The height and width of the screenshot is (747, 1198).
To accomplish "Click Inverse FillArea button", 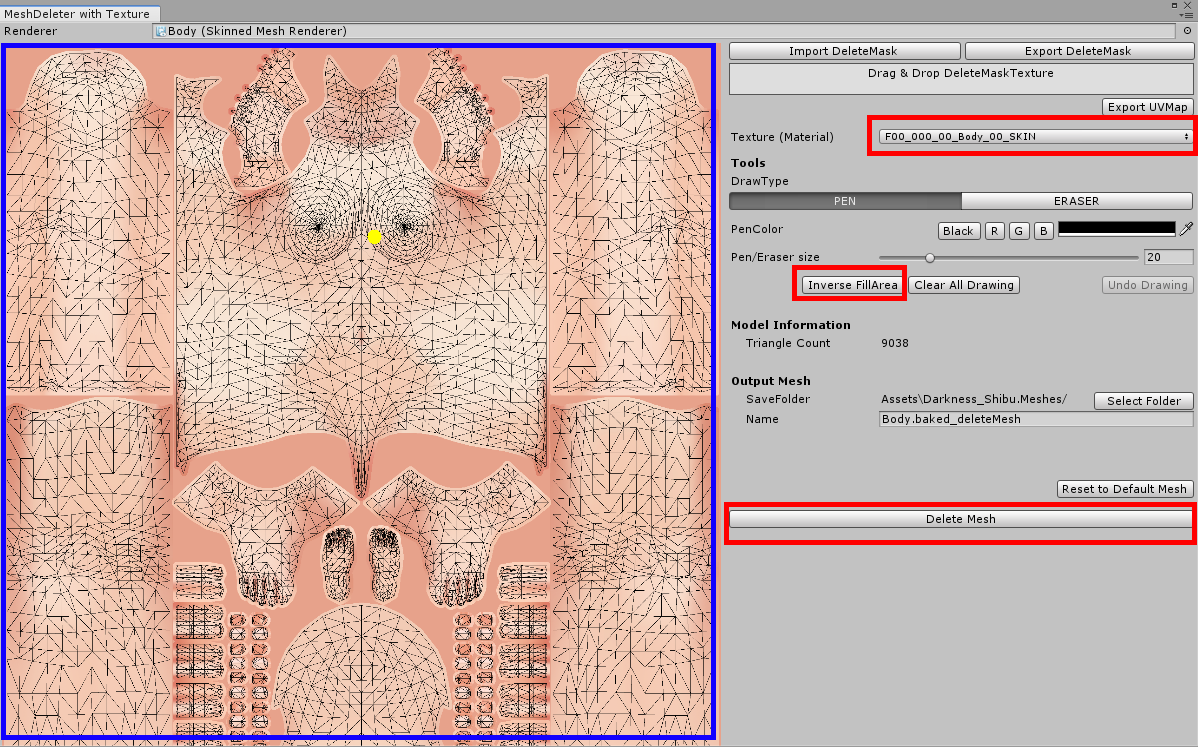I will pyautogui.click(x=853, y=285).
